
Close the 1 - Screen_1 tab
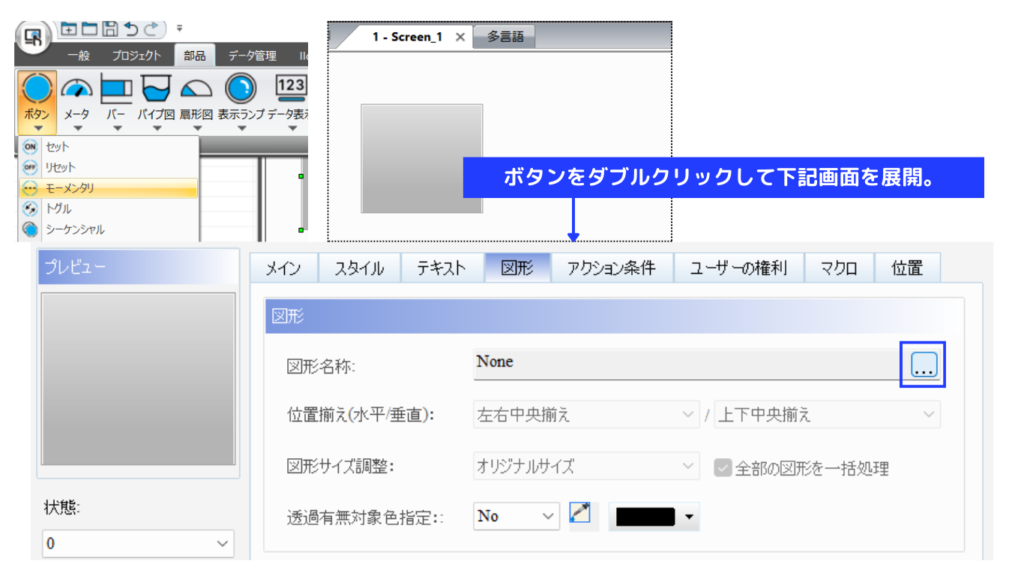click(459, 37)
